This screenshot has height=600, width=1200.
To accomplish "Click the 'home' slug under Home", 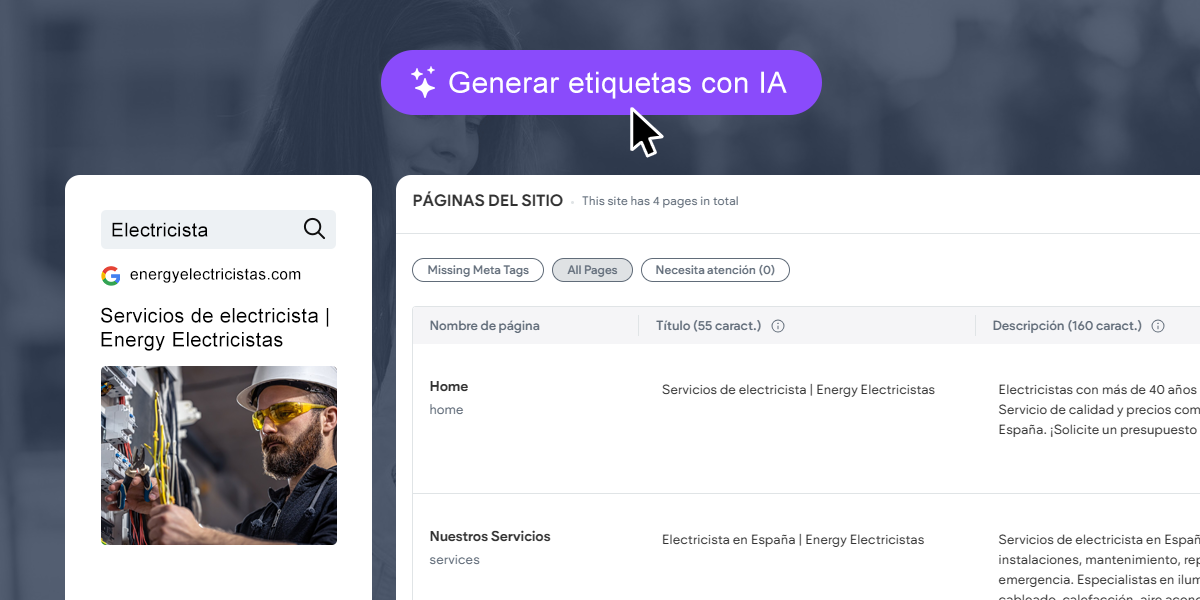I will click(447, 410).
